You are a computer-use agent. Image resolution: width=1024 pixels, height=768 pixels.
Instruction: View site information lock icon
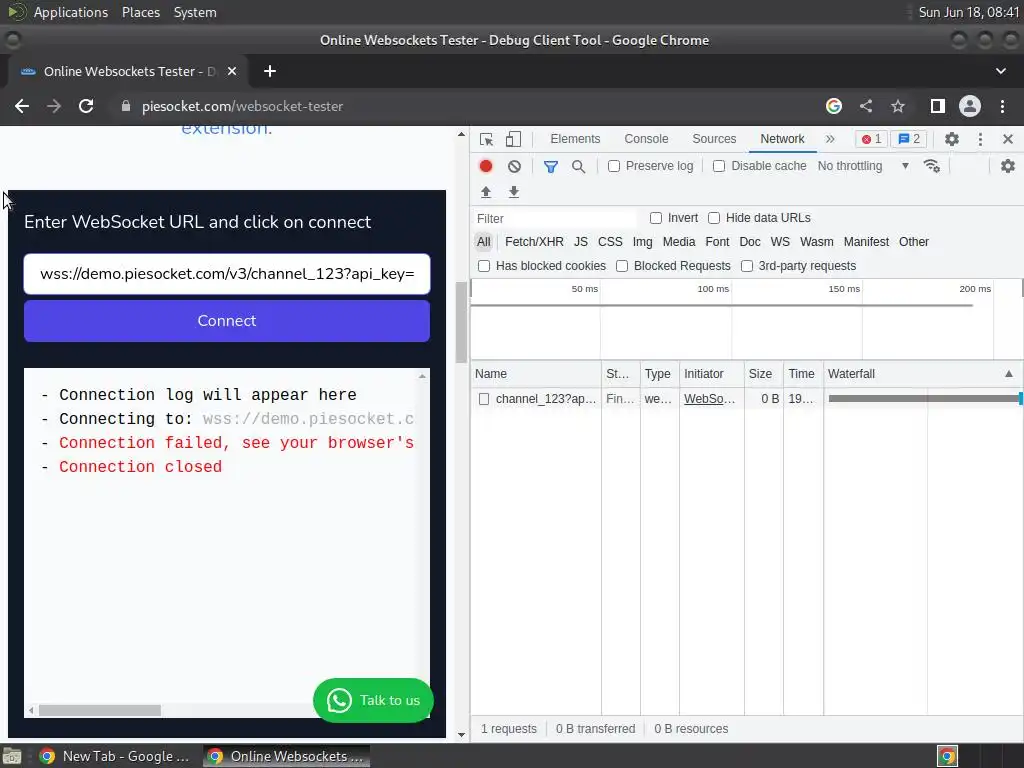pyautogui.click(x=126, y=106)
